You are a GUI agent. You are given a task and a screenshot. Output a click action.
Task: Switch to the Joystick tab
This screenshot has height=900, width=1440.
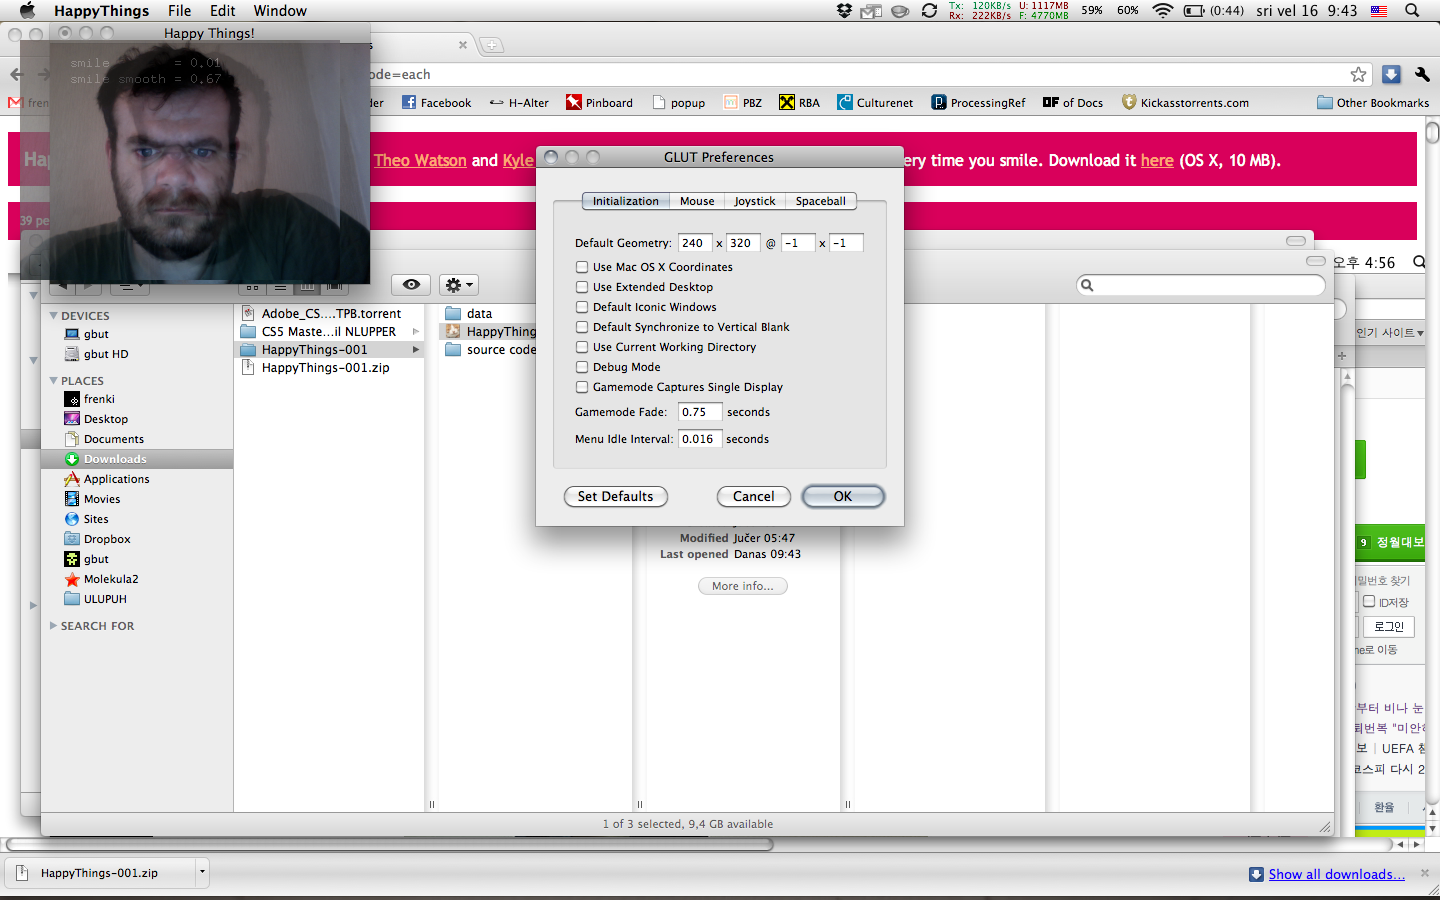[x=754, y=201]
